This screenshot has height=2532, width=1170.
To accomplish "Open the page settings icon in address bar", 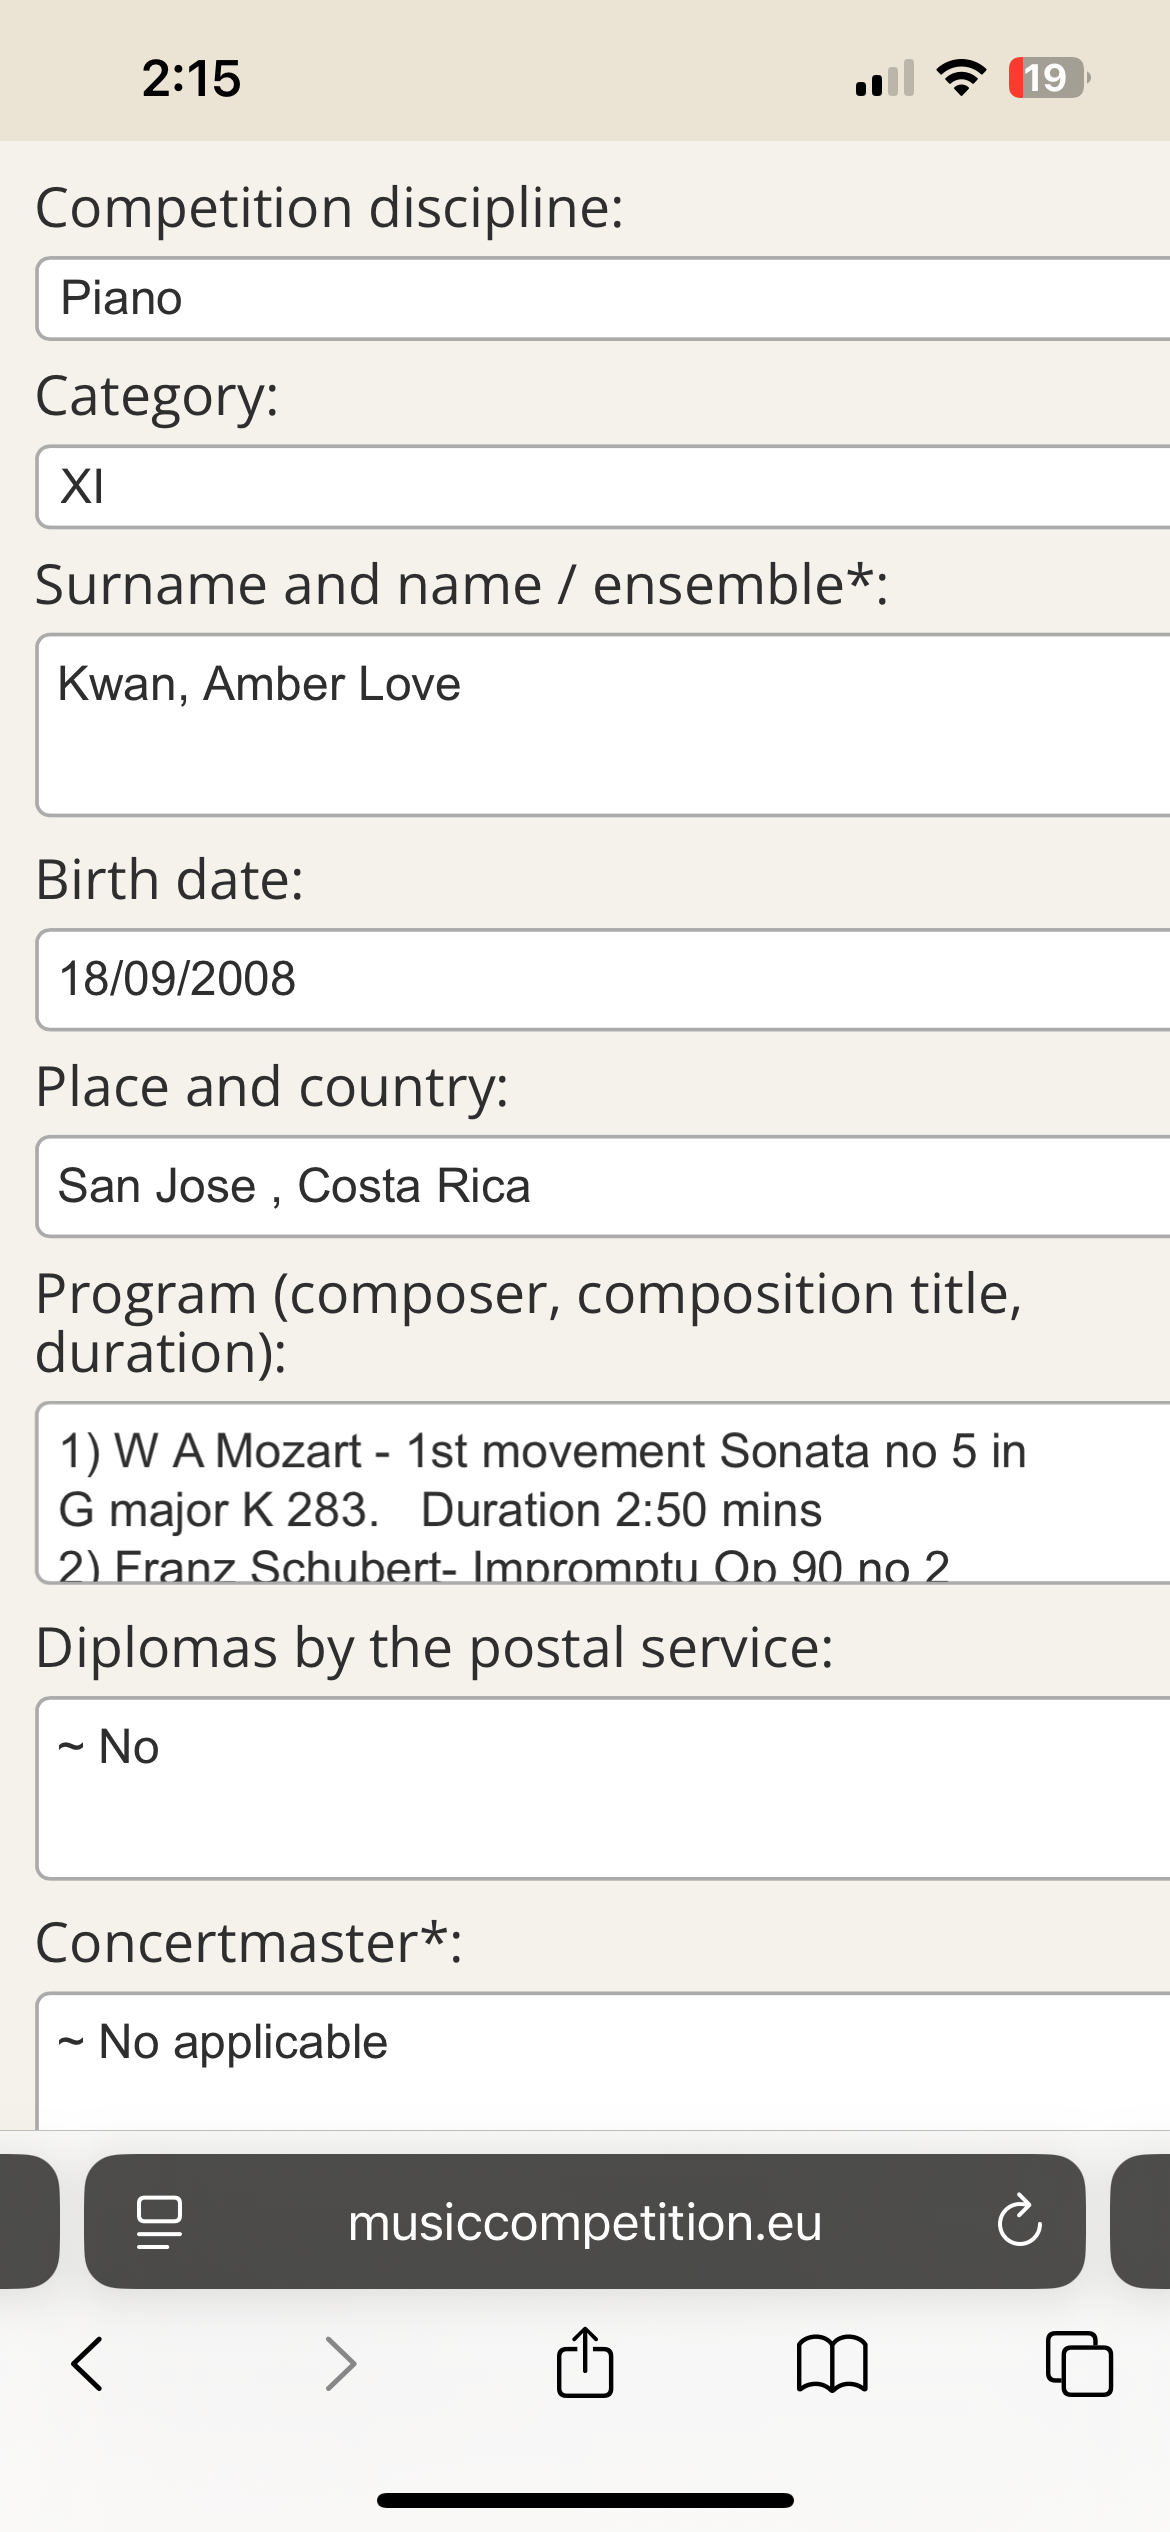I will pyautogui.click(x=159, y=2222).
